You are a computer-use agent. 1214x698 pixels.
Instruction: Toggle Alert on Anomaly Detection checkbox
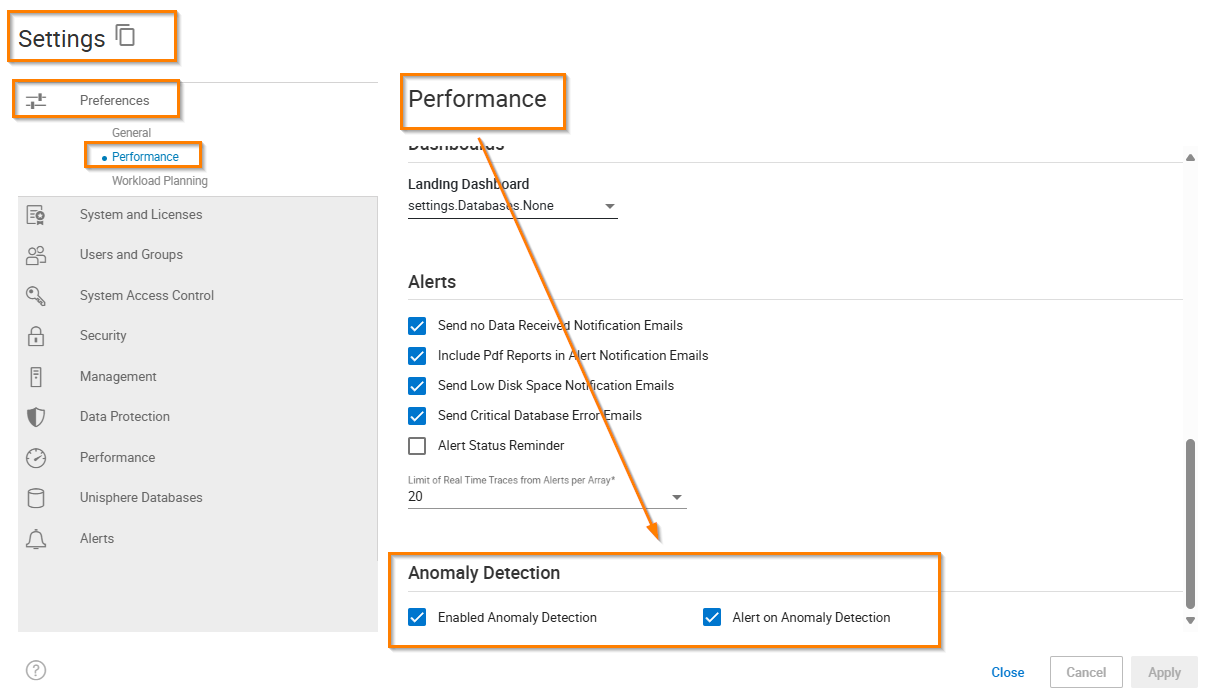tap(712, 618)
